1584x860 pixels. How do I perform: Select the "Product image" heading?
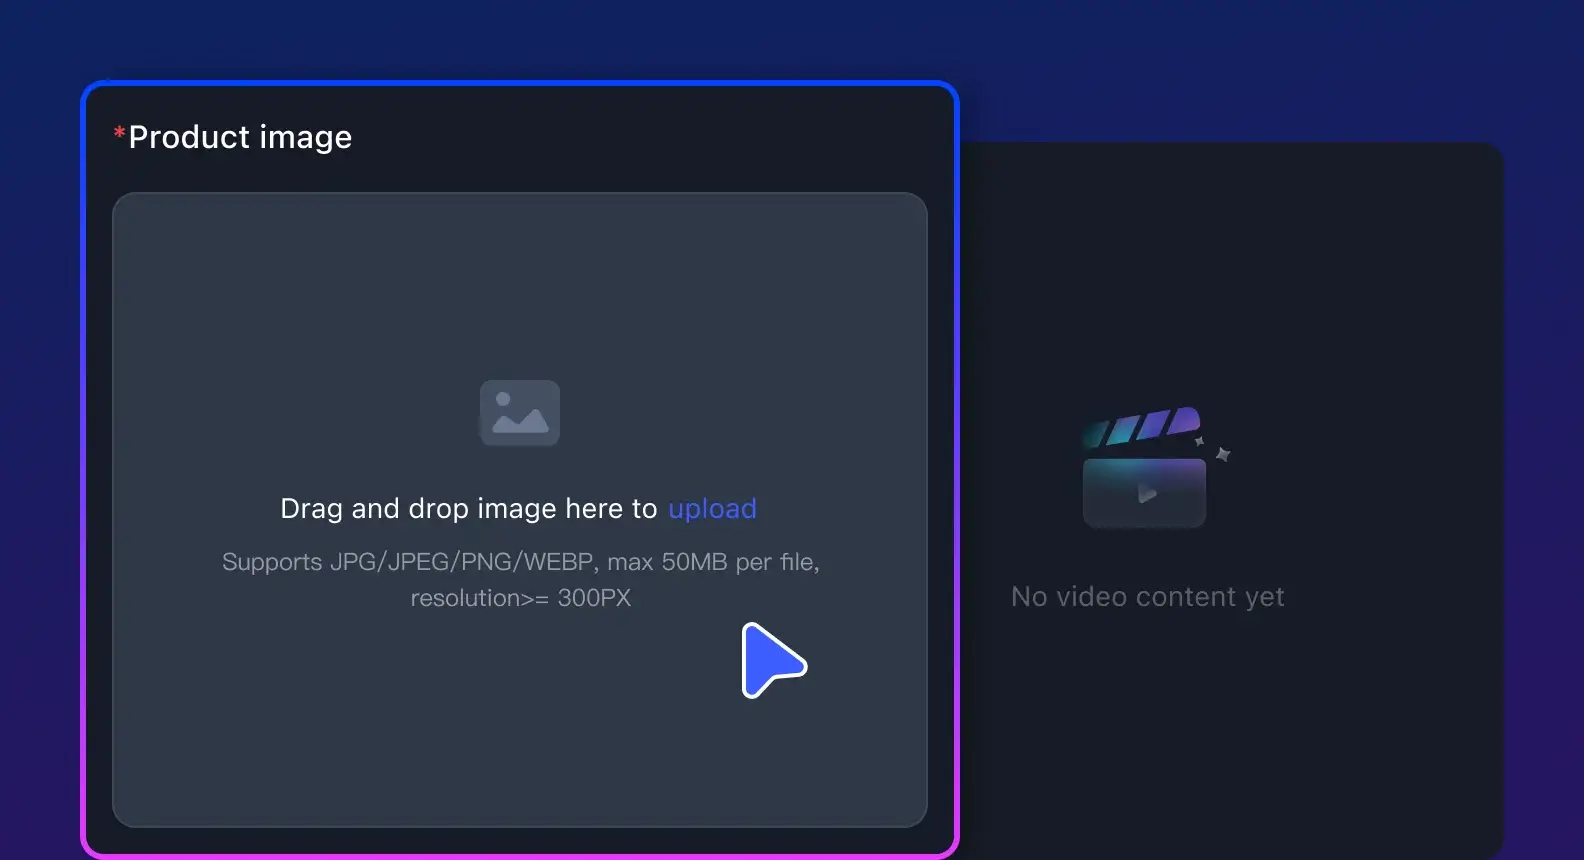(240, 137)
